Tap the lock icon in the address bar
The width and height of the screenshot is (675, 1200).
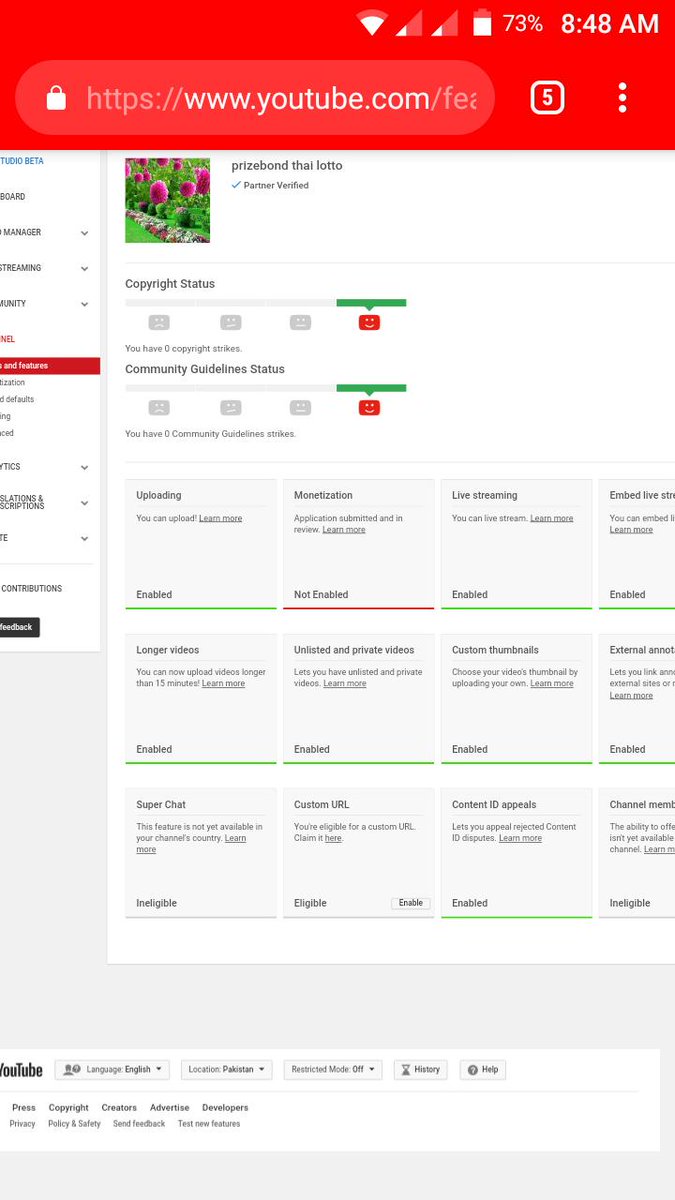click(x=56, y=98)
